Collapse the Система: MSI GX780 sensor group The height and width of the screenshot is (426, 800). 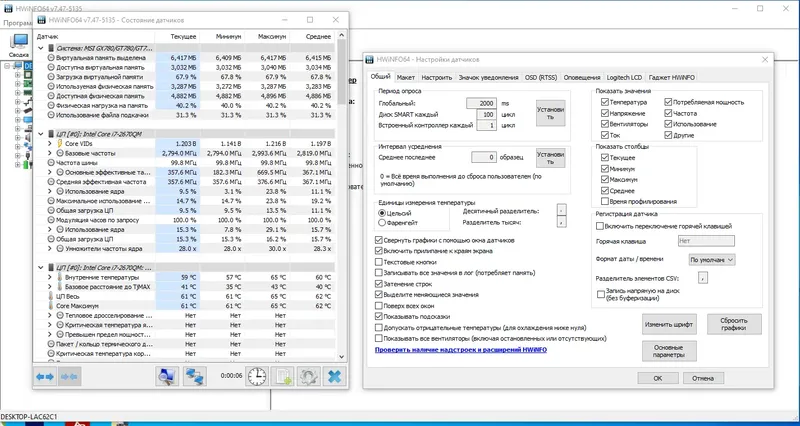41,48
